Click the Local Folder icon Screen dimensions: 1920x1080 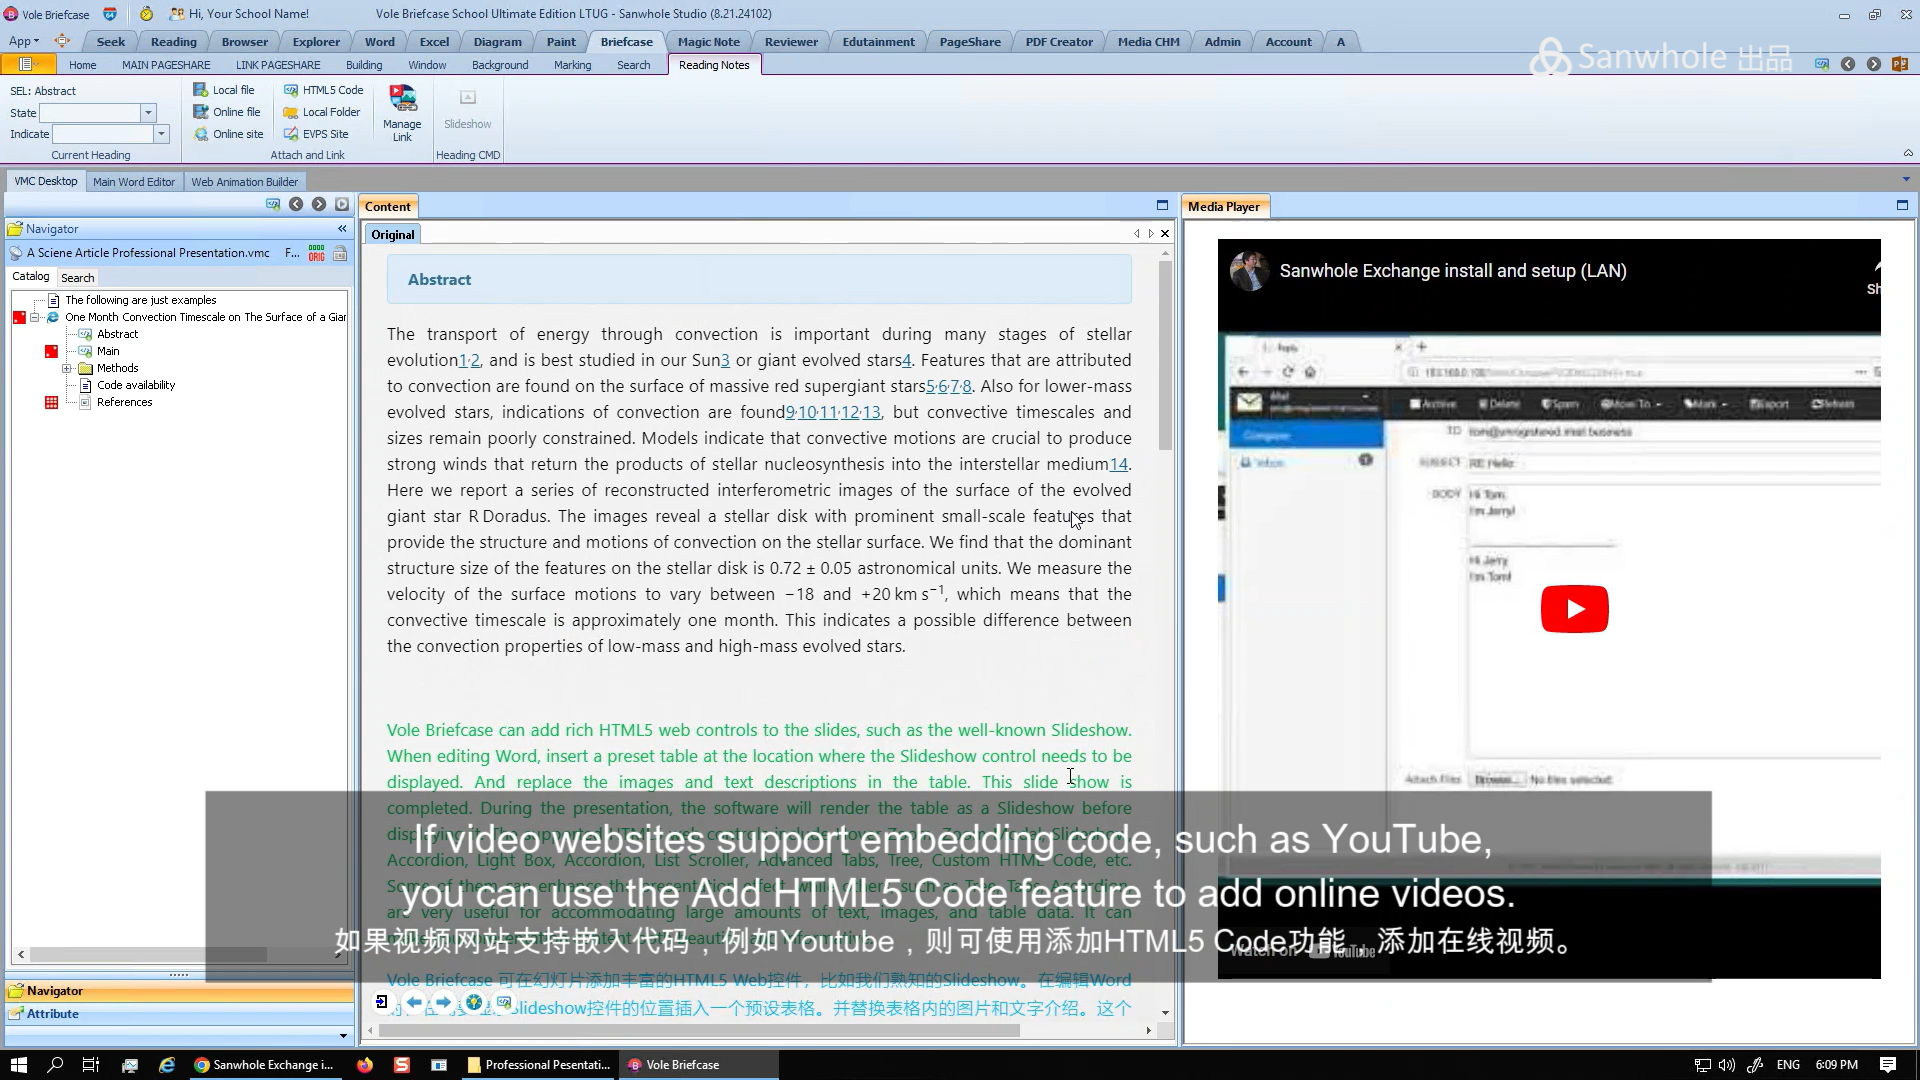(291, 112)
